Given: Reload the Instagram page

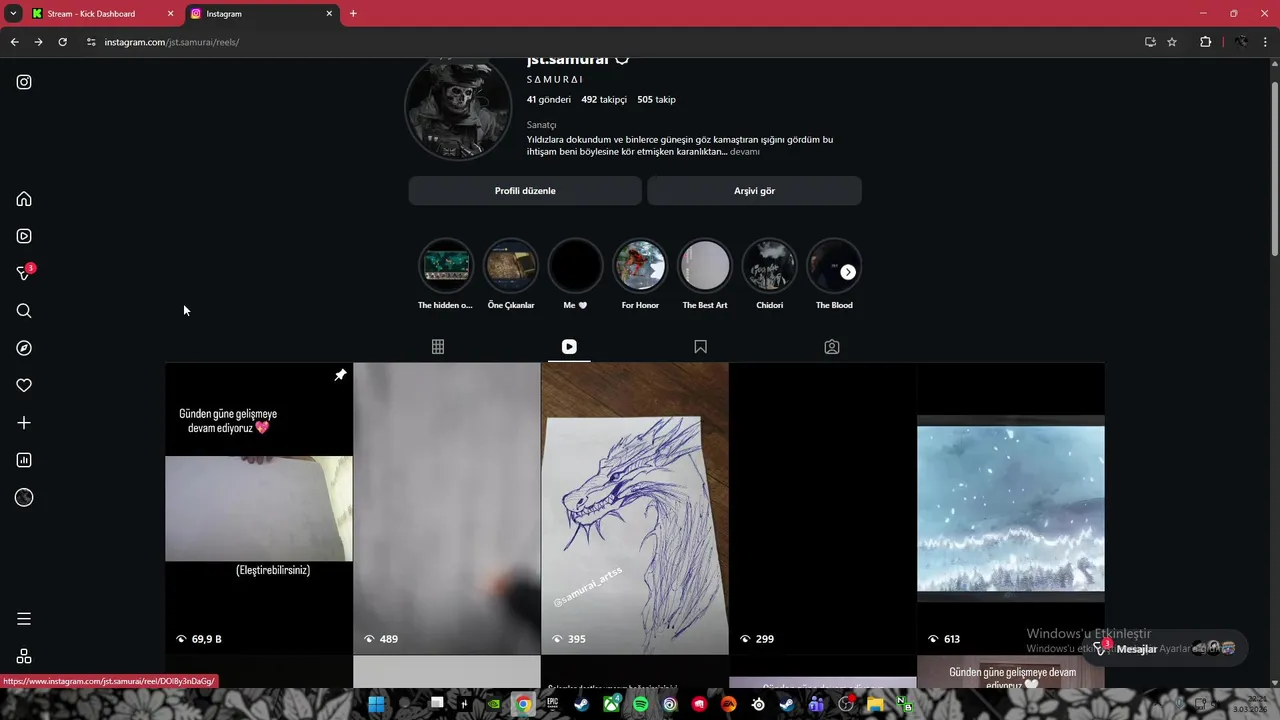Looking at the screenshot, I should click(62, 42).
